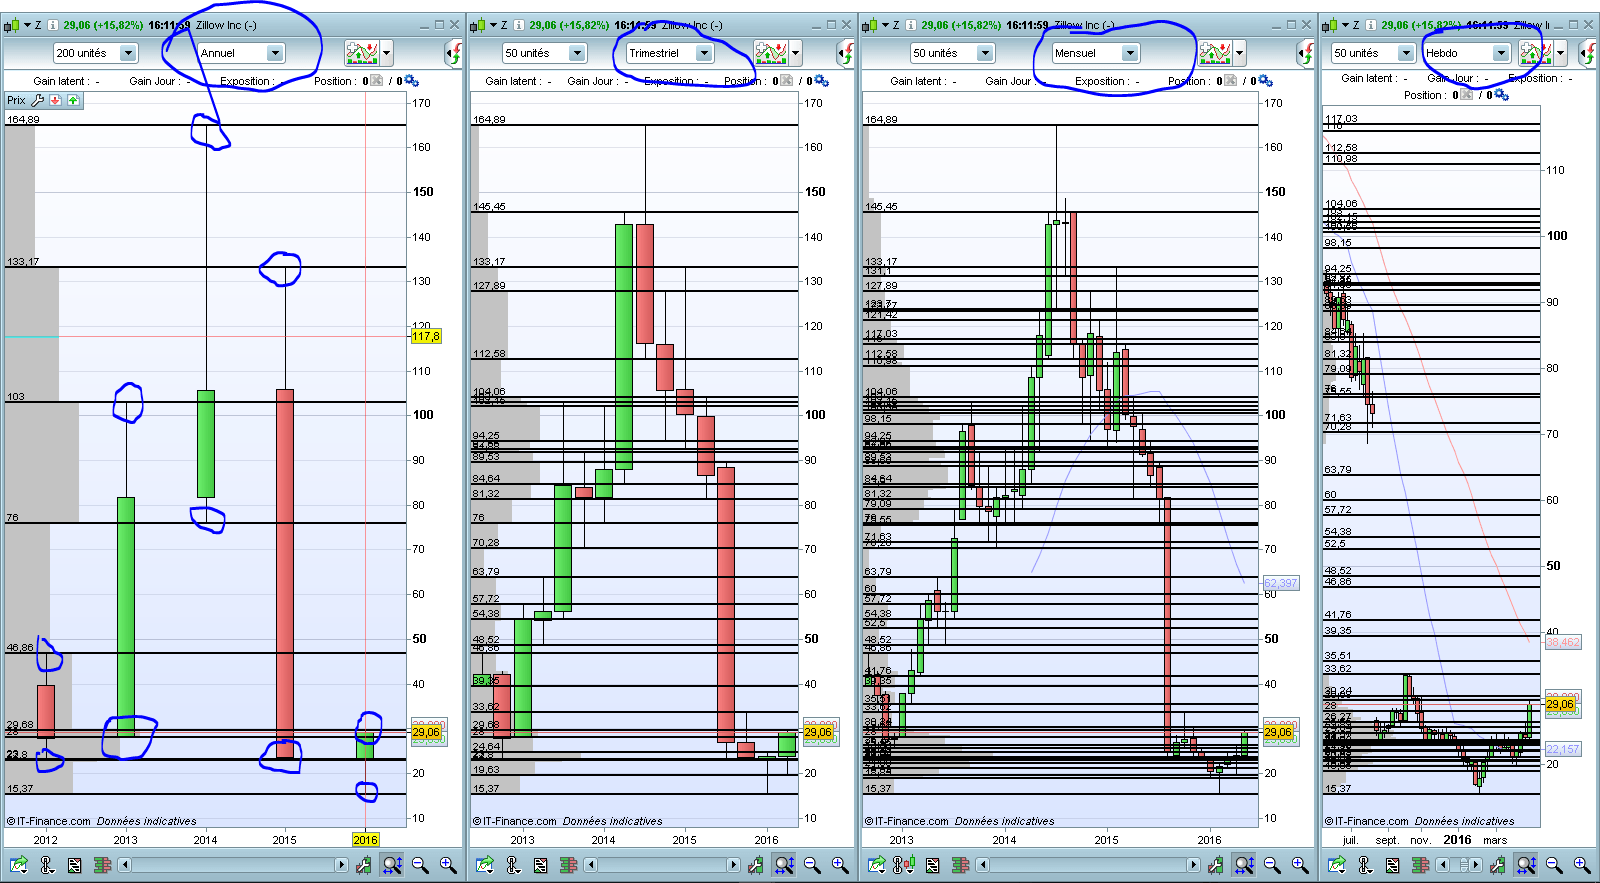Click the highlighted 2016 date on Annuel axis
The image size is (1600, 883).
coord(365,840)
